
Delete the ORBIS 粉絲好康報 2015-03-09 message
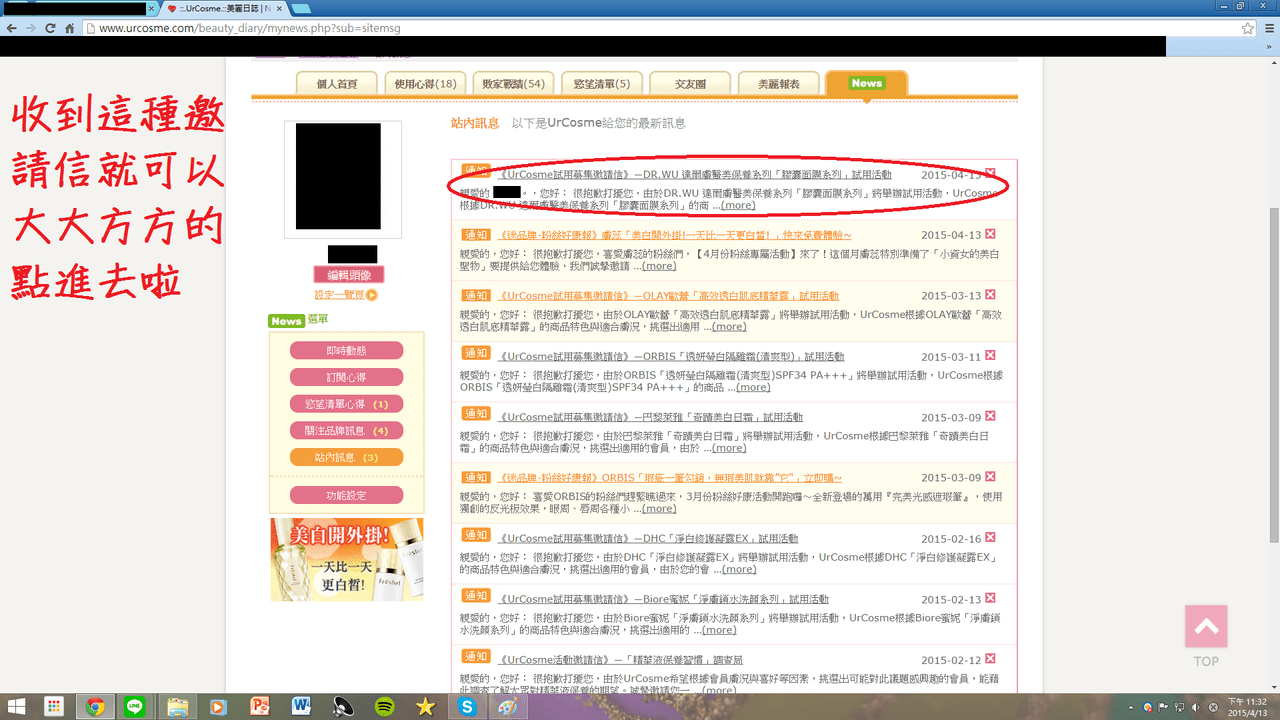(x=990, y=477)
